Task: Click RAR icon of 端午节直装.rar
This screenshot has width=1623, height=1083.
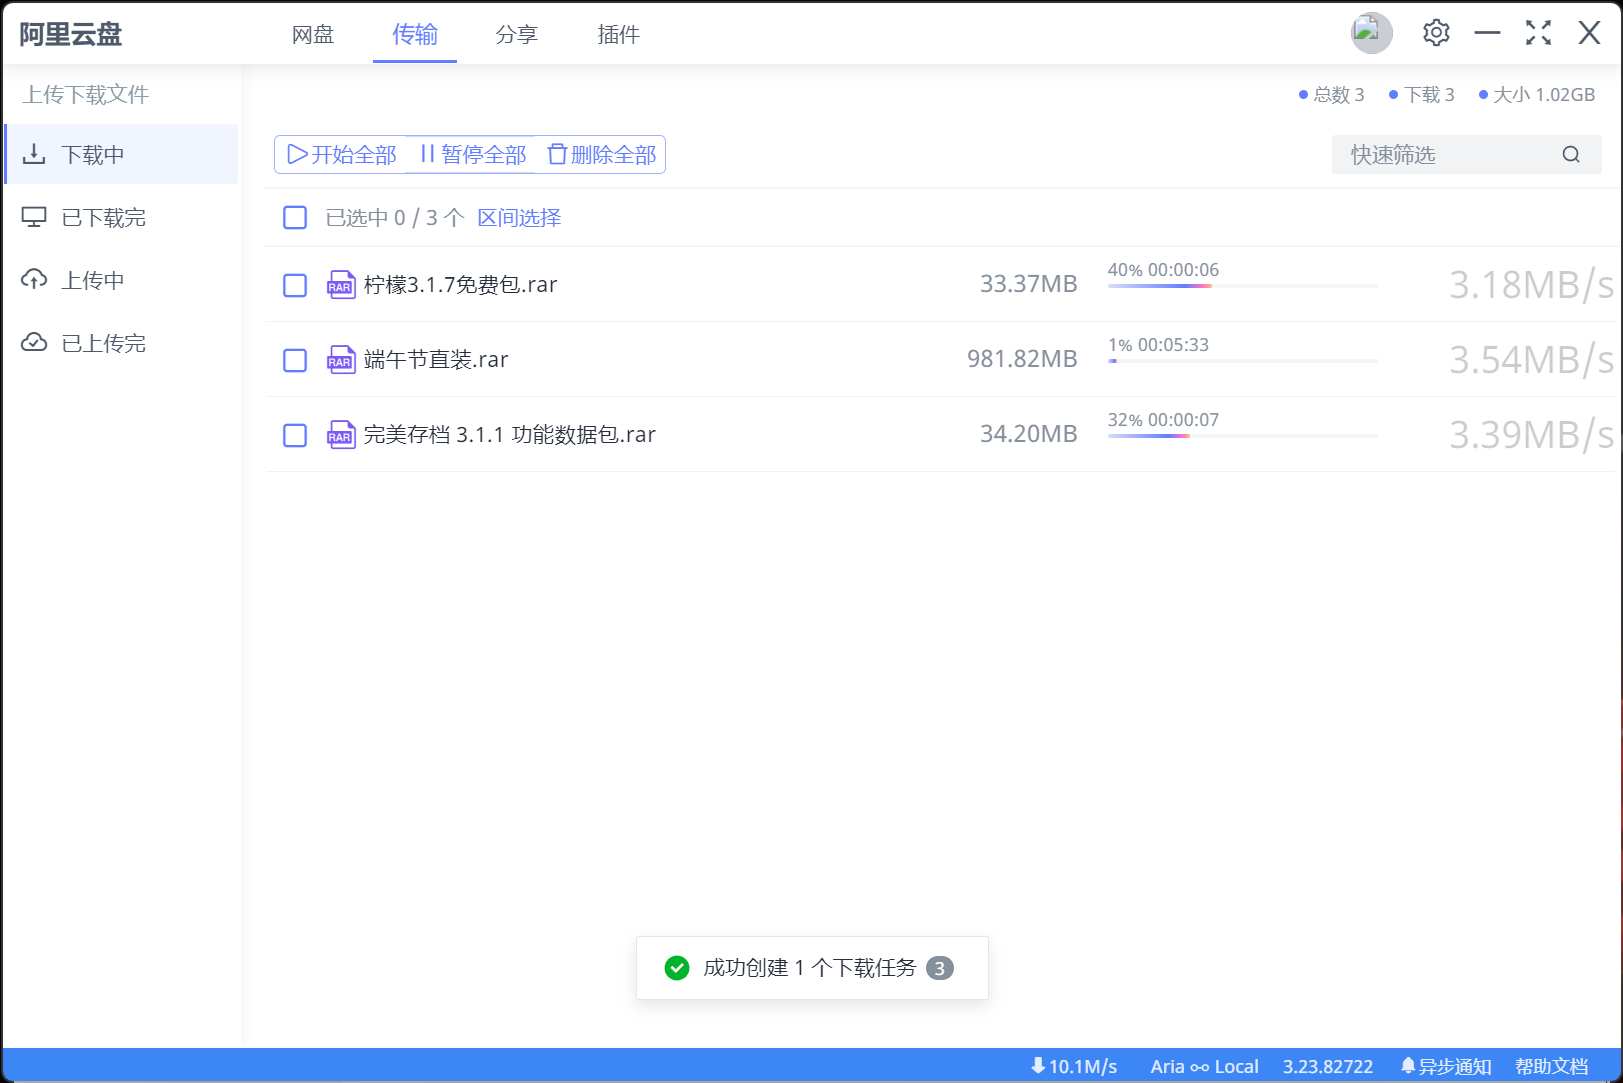Action: 341,360
